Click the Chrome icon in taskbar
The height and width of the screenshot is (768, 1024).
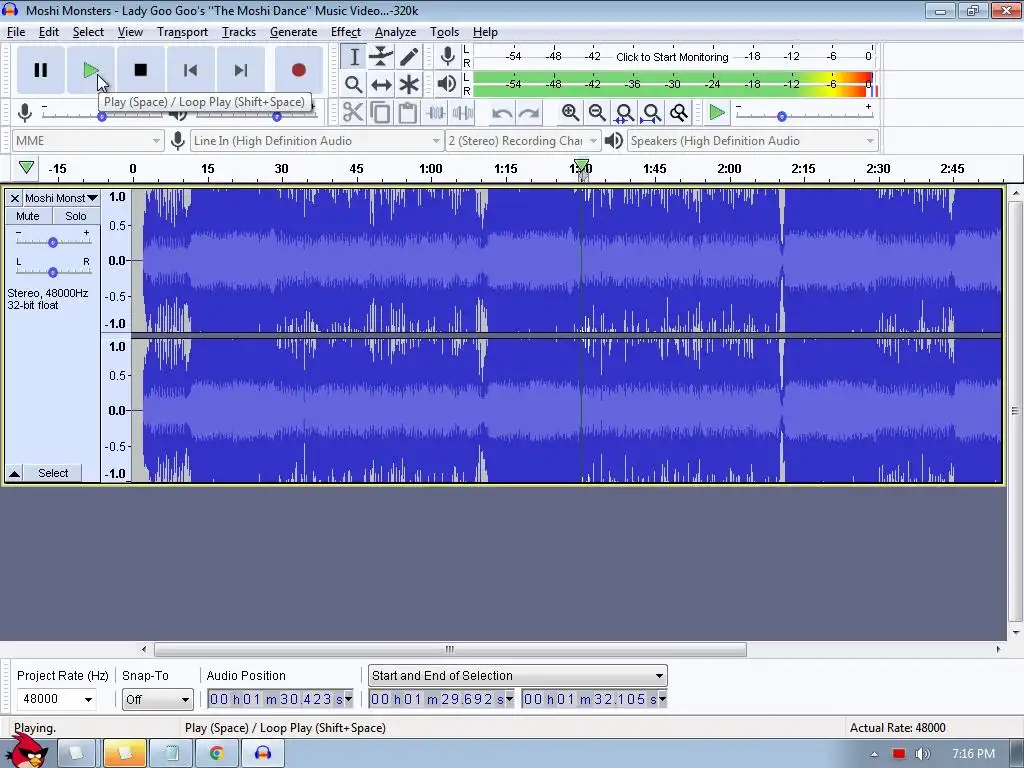click(217, 753)
